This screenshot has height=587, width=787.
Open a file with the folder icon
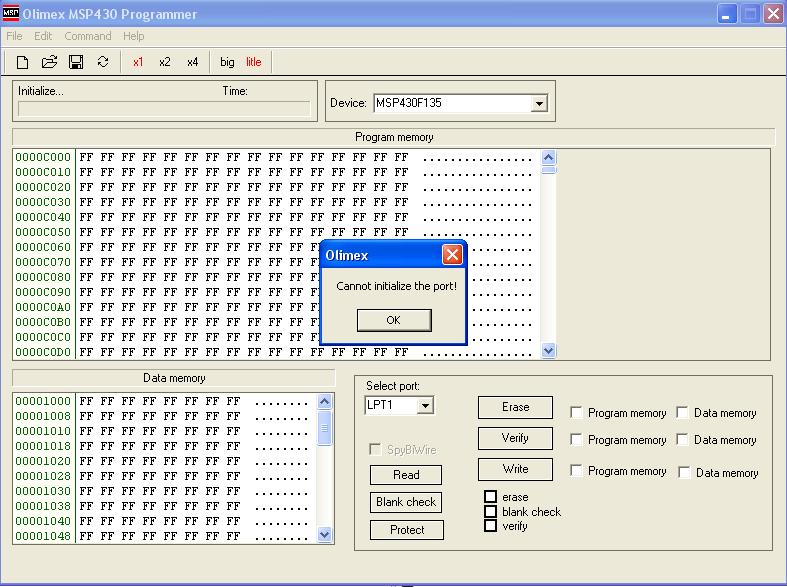coord(49,62)
